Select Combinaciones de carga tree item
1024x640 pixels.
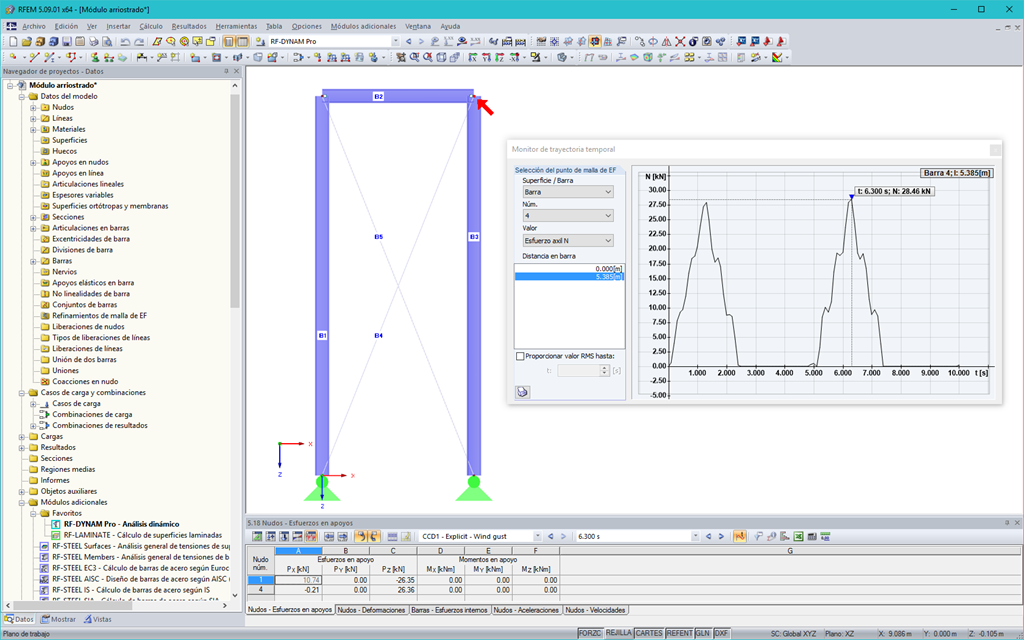[x=92, y=415]
